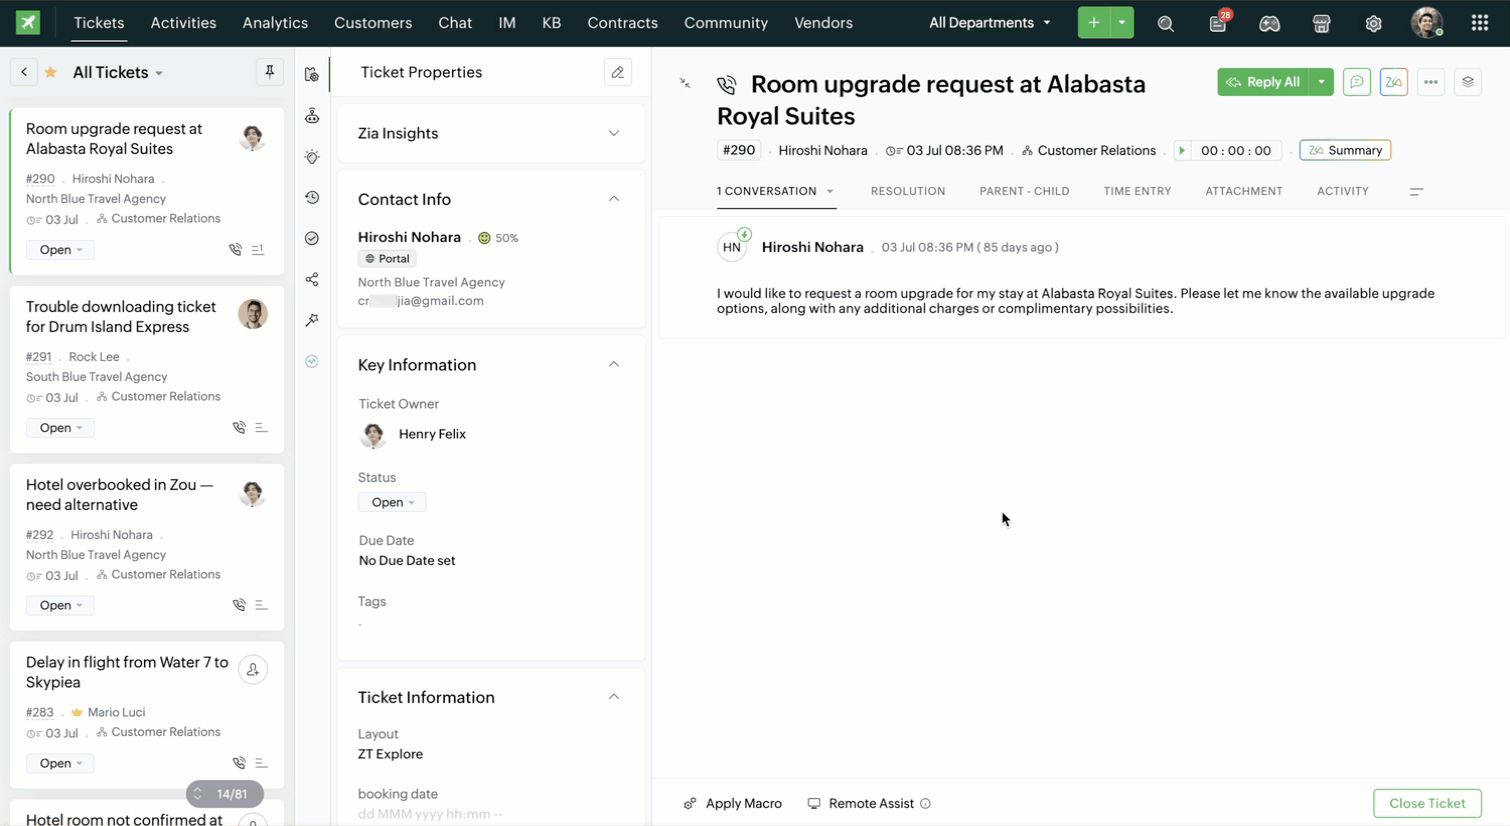Image resolution: width=1510 pixels, height=826 pixels.
Task: Click the Close Ticket button
Action: (x=1426, y=803)
